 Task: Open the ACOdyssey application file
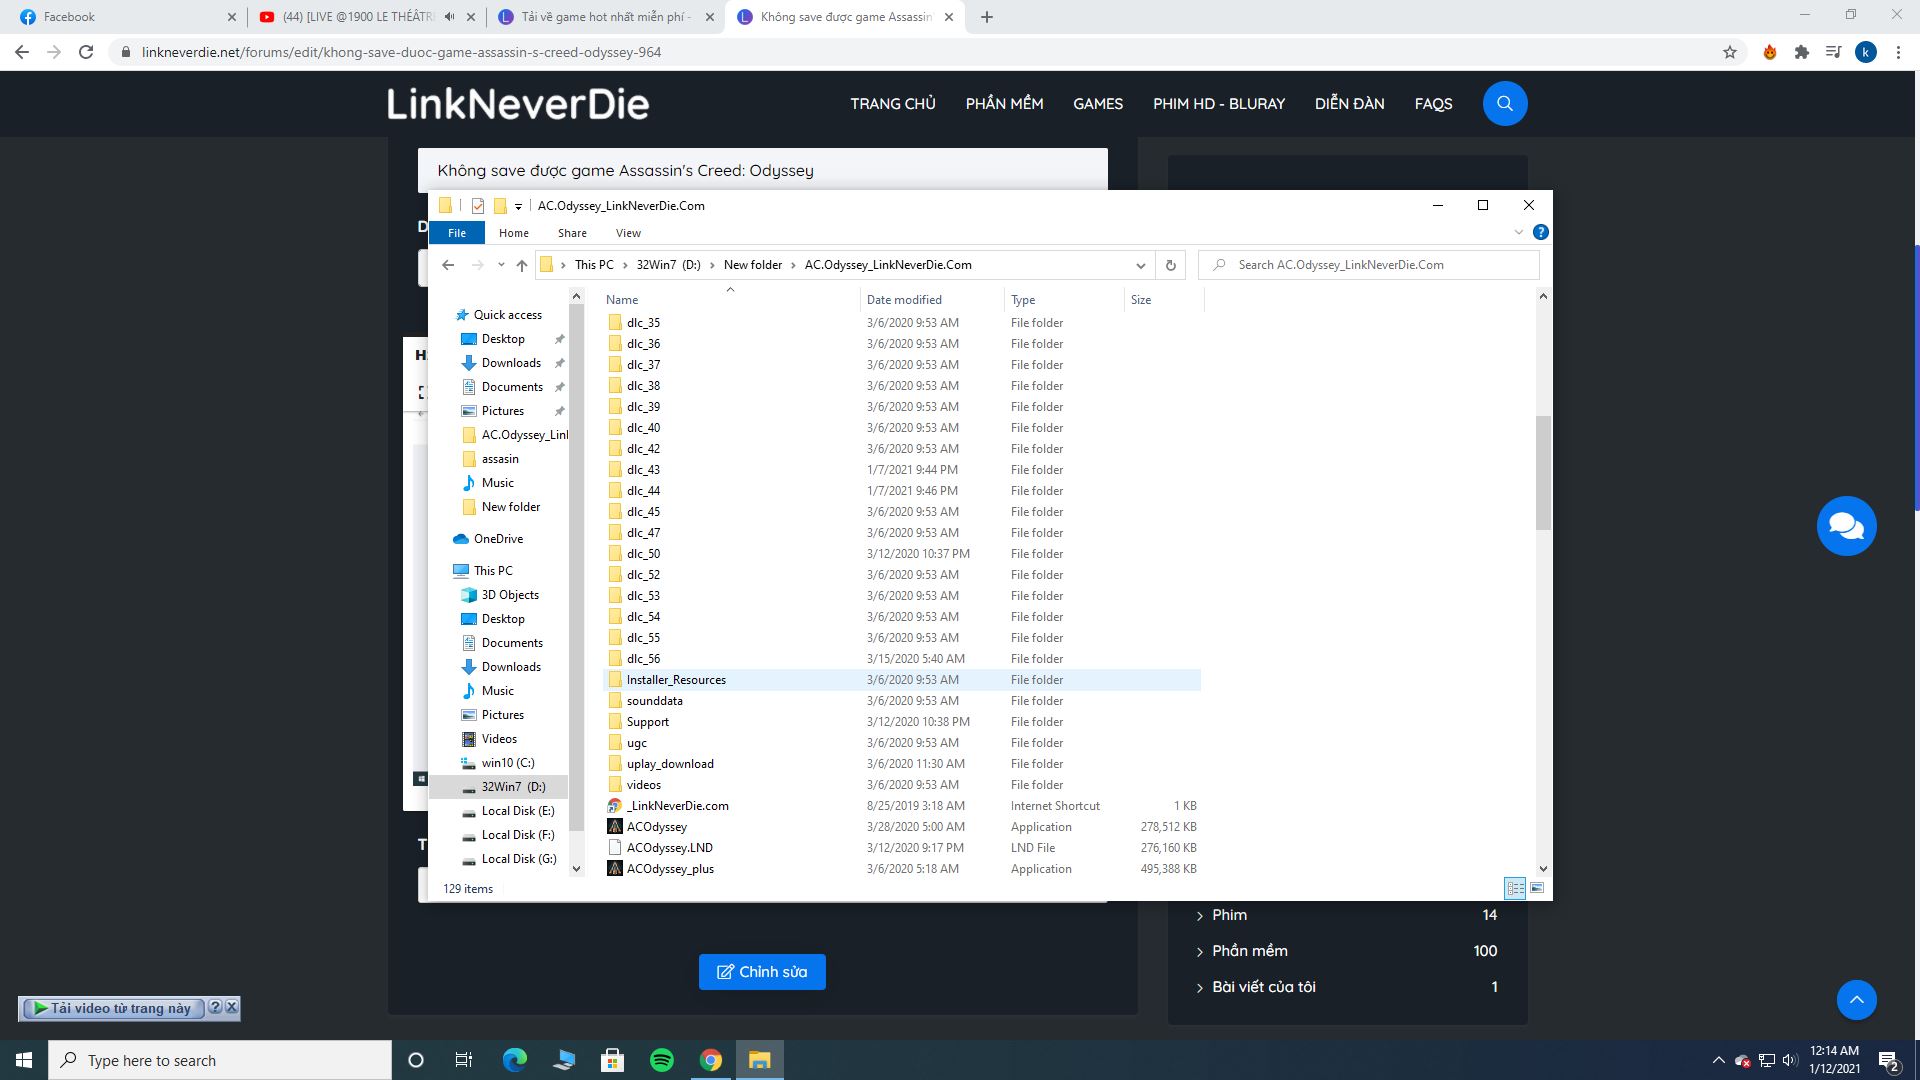[656, 827]
